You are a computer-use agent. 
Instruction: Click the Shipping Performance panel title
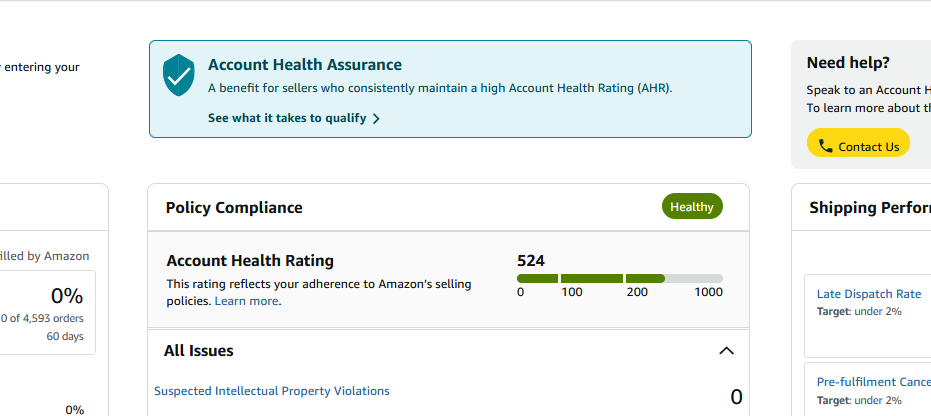pos(868,208)
